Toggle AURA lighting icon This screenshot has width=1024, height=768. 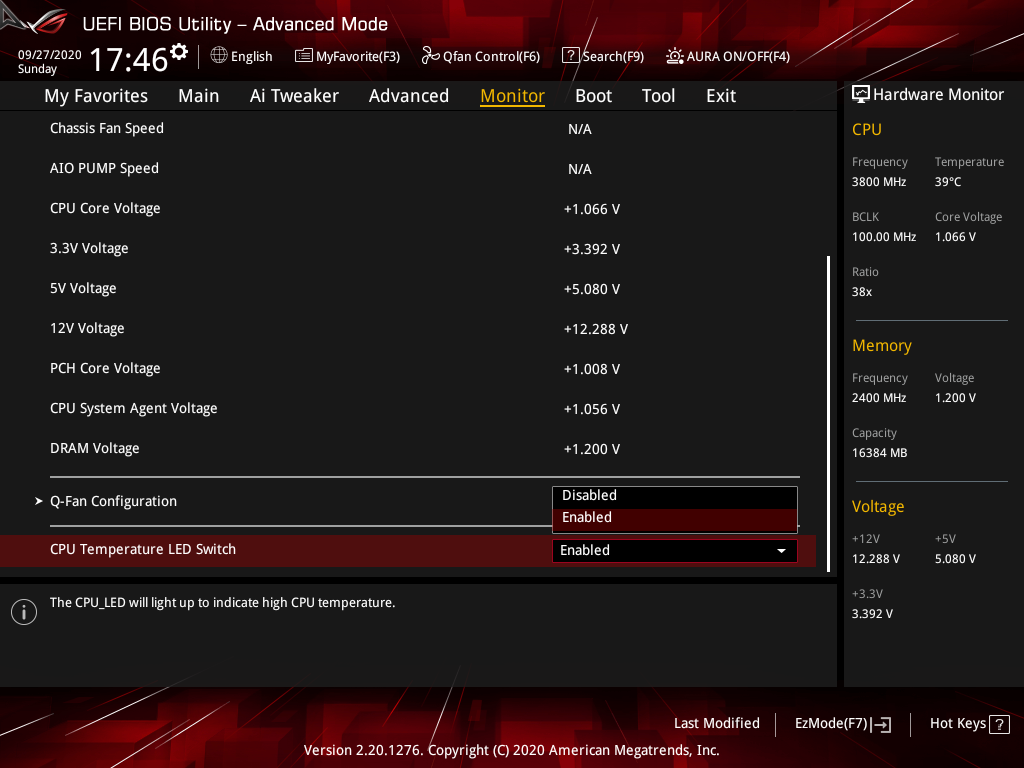click(675, 56)
